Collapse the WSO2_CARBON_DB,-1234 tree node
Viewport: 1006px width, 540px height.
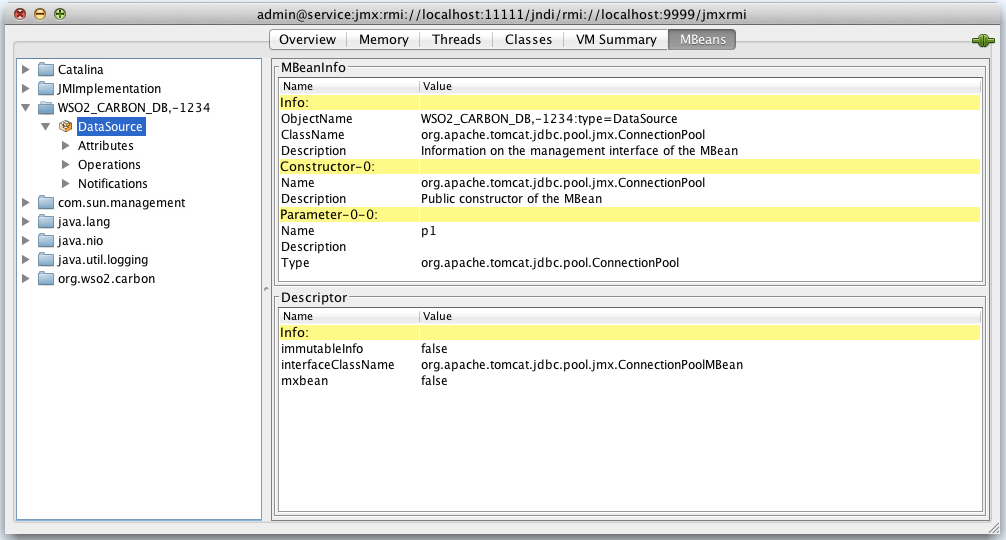pos(26,108)
